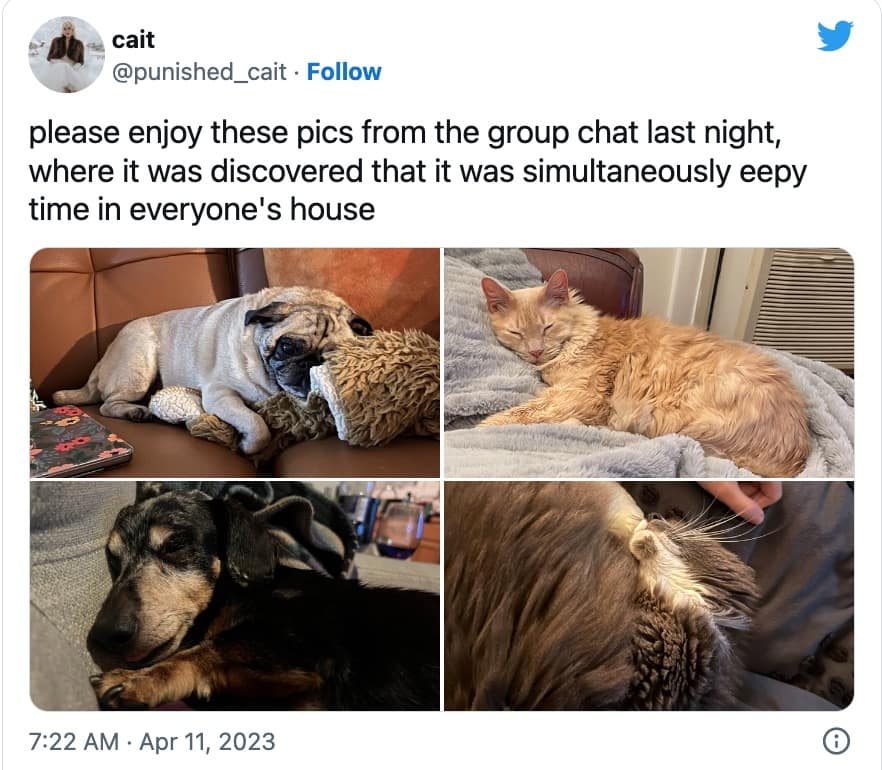The height and width of the screenshot is (770, 882).
Task: Open the display name cait
Action: click(x=133, y=40)
